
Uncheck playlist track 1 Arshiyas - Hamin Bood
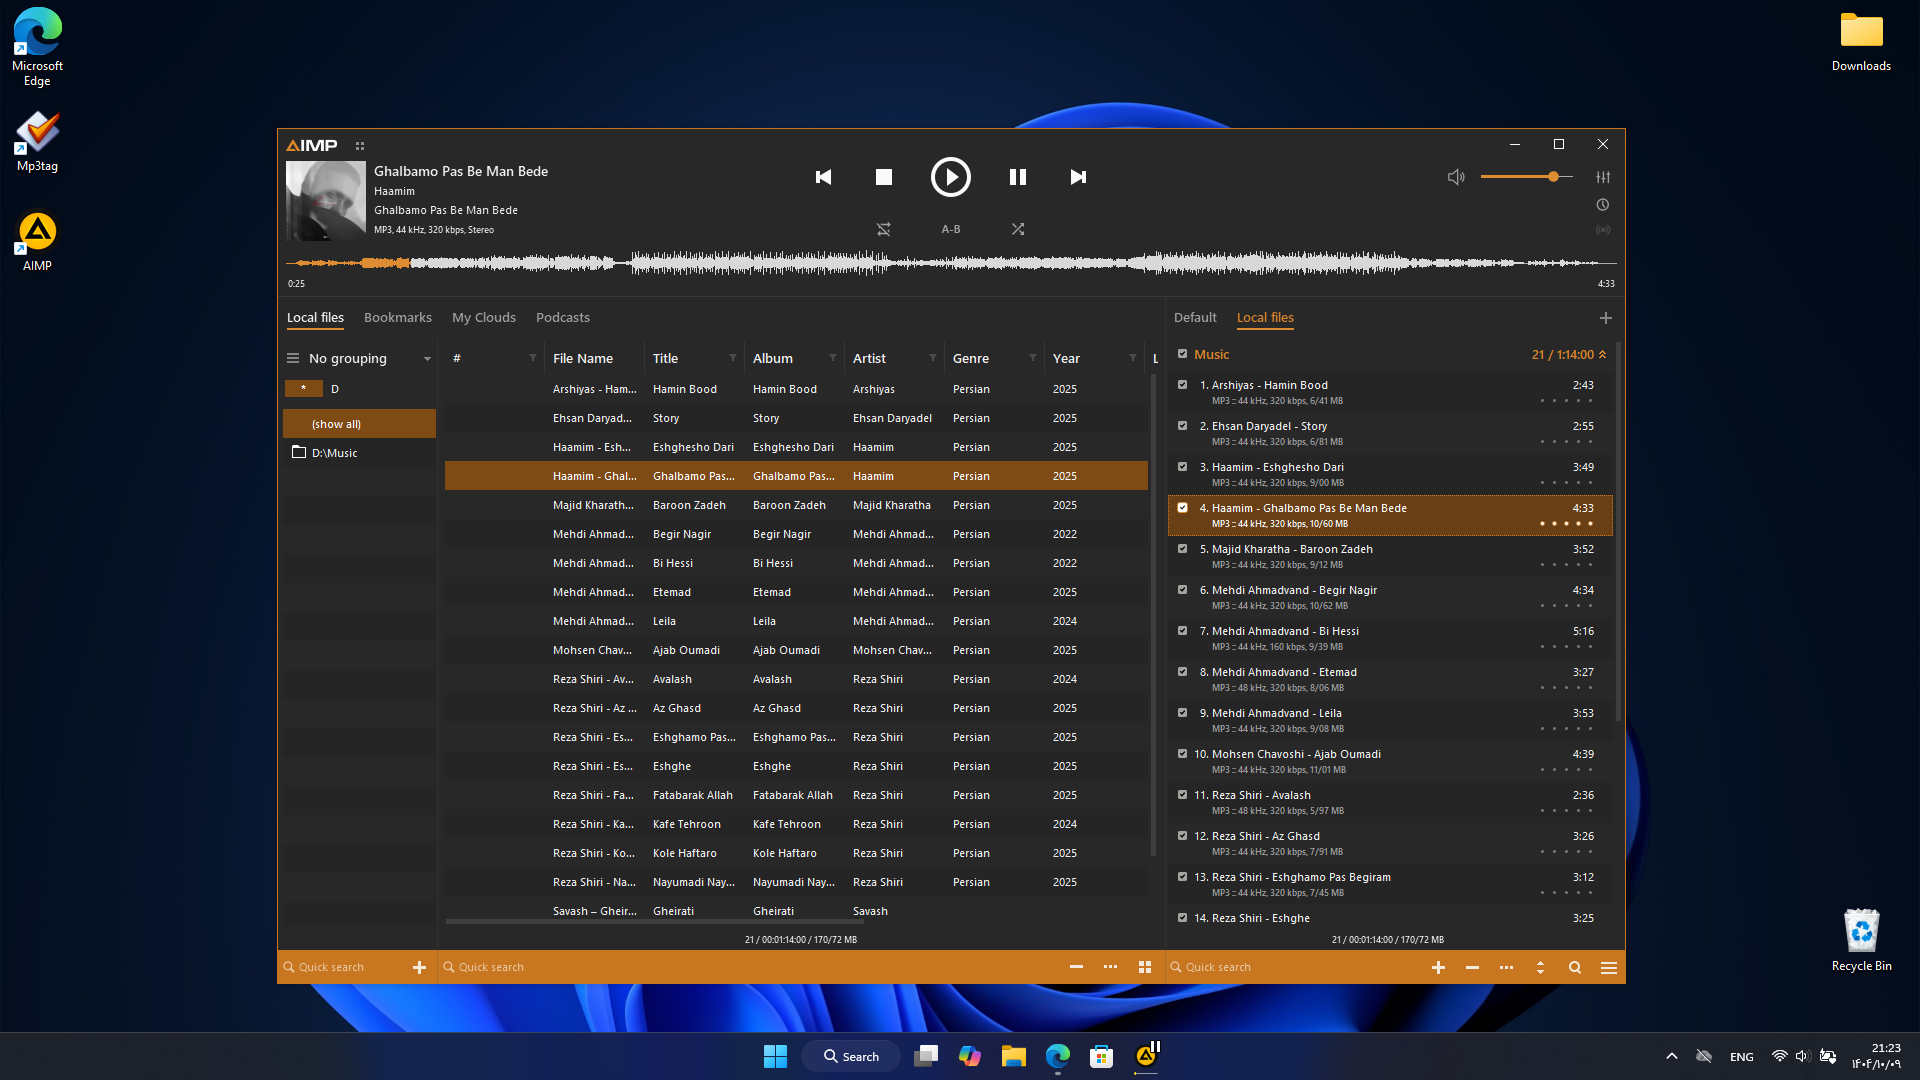(1182, 385)
